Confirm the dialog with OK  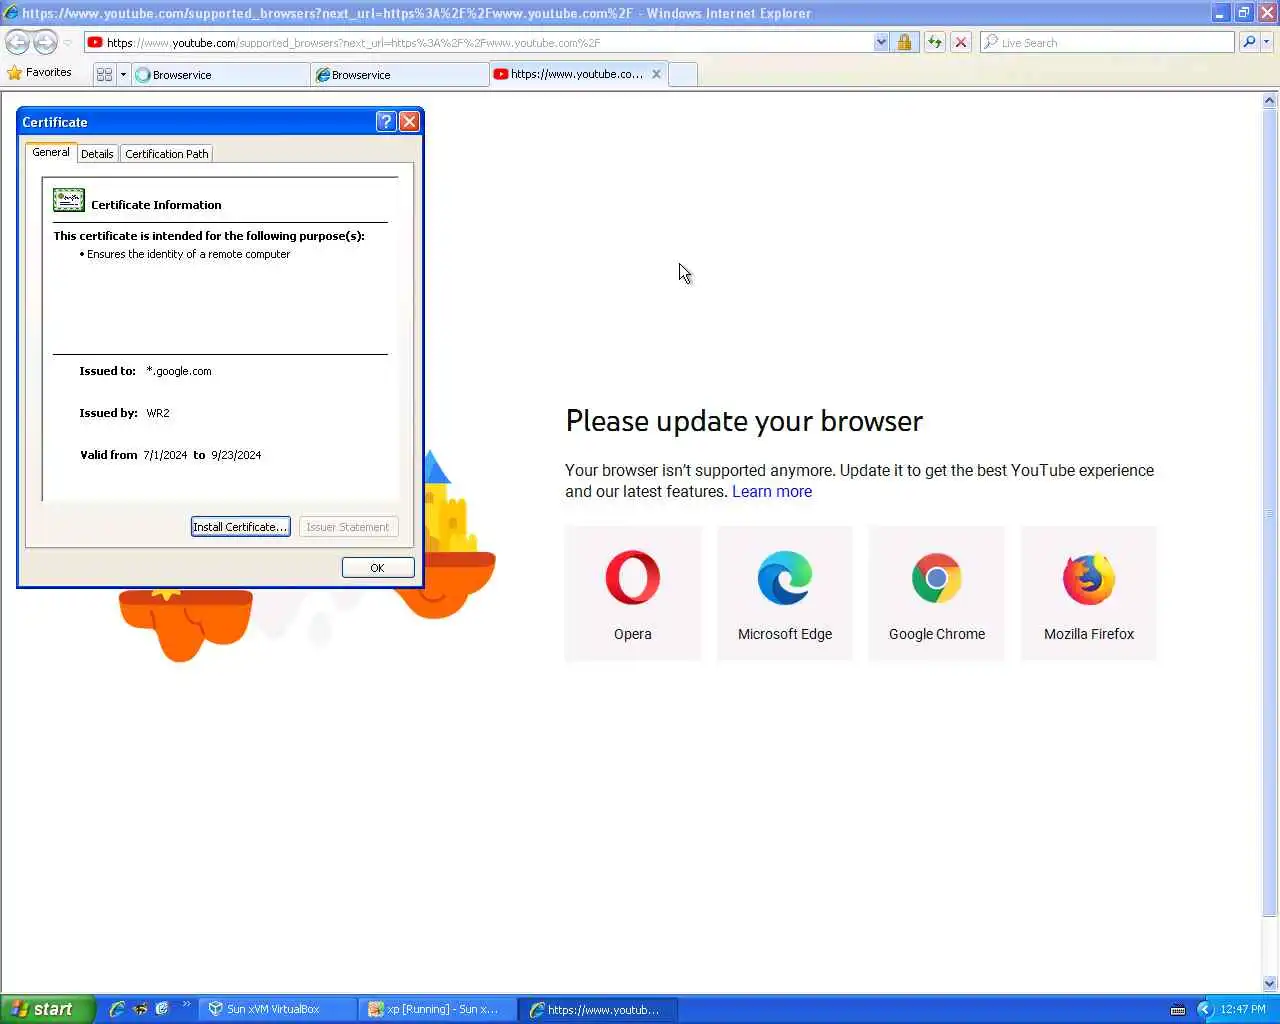tap(378, 568)
